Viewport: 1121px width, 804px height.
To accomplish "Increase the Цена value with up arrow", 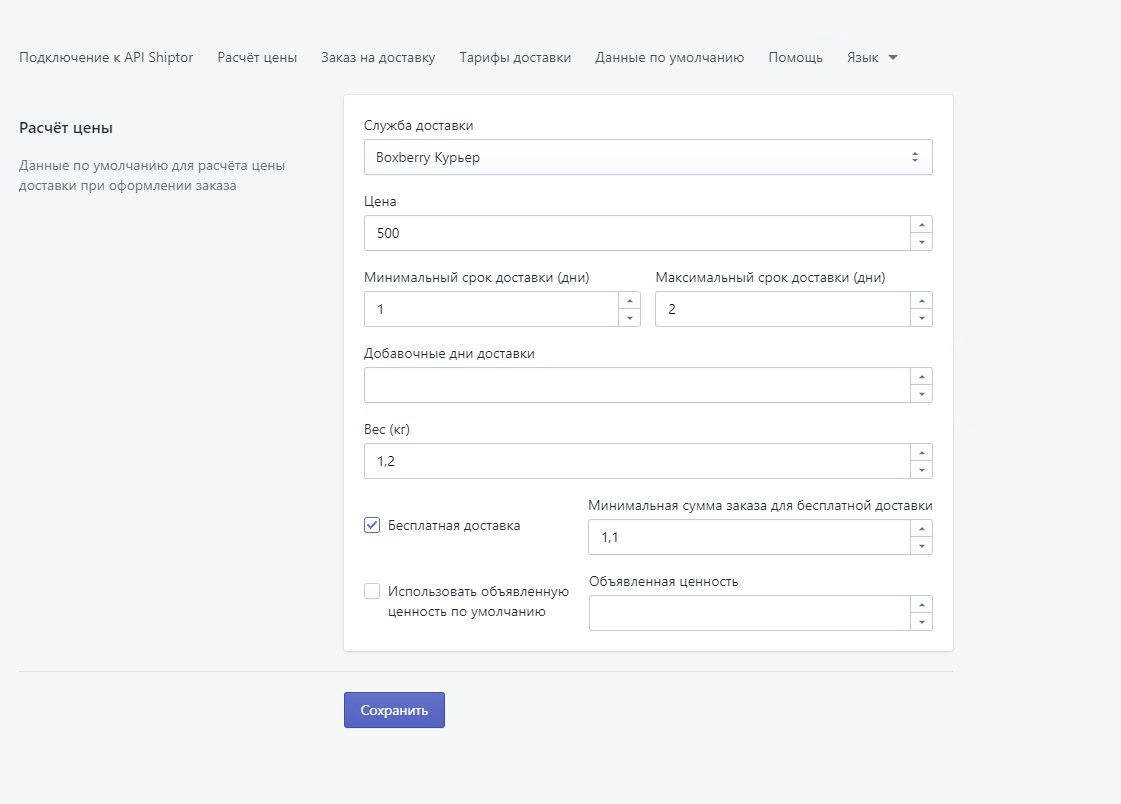I will [x=921, y=225].
